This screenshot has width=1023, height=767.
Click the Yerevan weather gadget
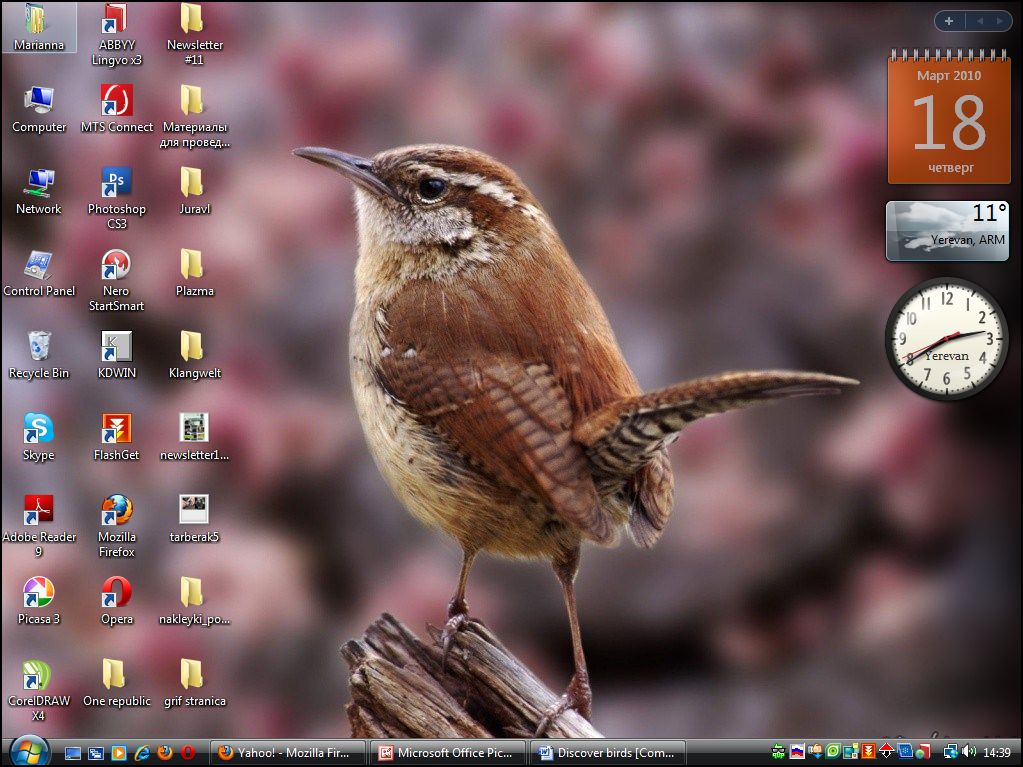coord(946,230)
